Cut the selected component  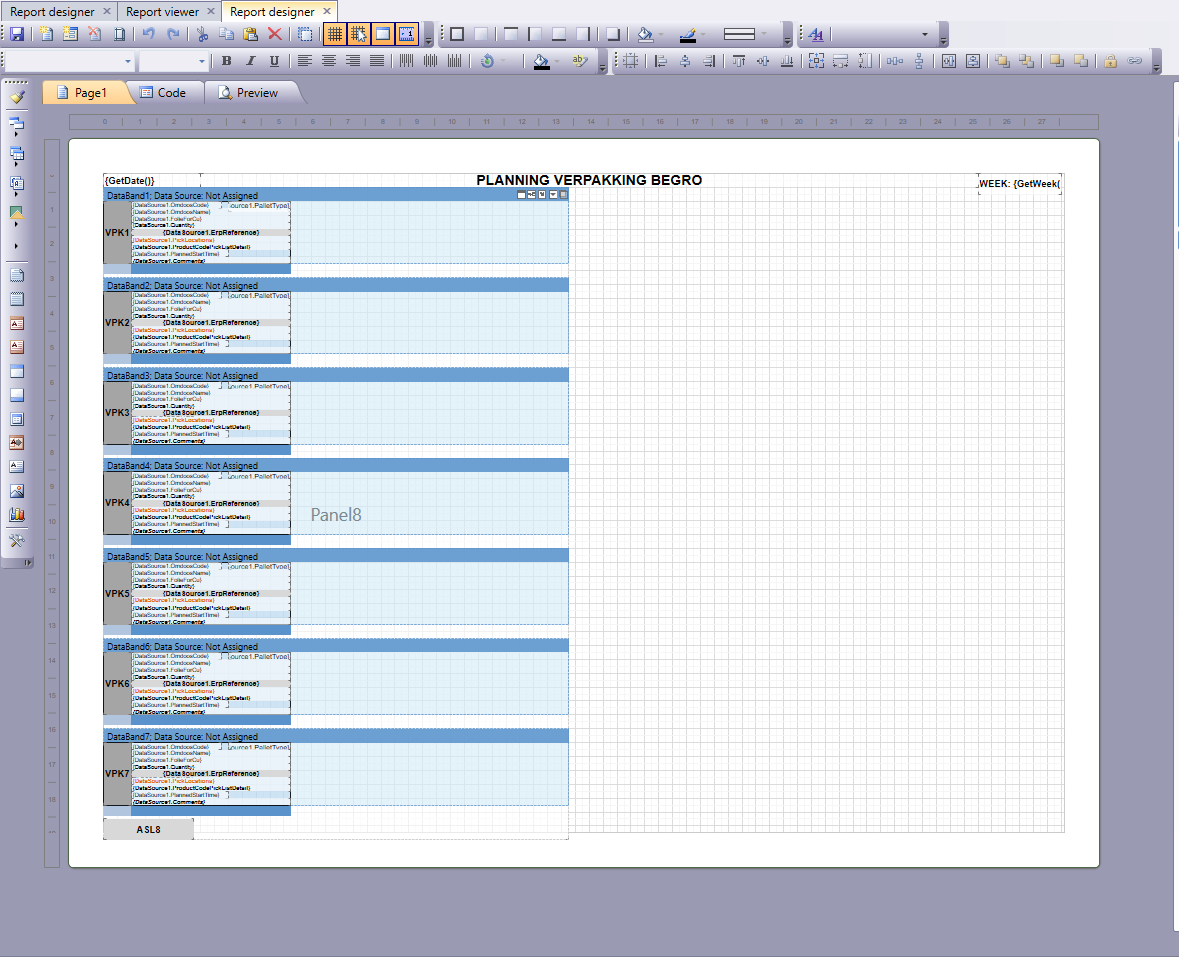click(202, 34)
